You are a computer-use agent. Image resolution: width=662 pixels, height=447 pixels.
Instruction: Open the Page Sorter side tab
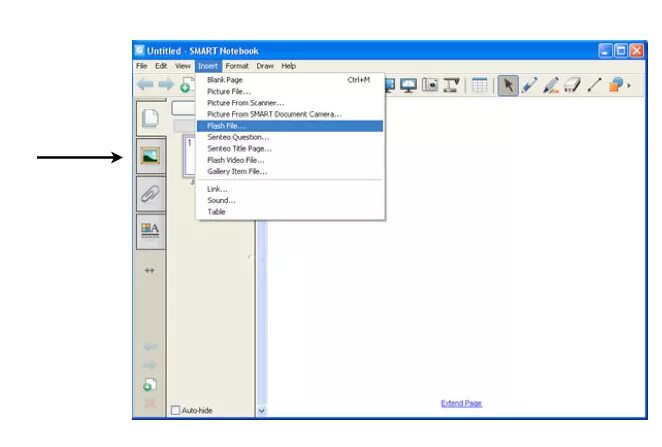(151, 118)
